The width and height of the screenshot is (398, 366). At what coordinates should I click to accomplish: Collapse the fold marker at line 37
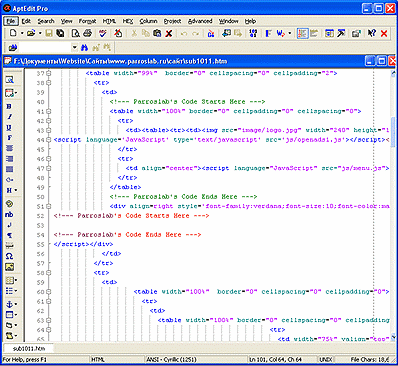pyautogui.click(x=49, y=73)
